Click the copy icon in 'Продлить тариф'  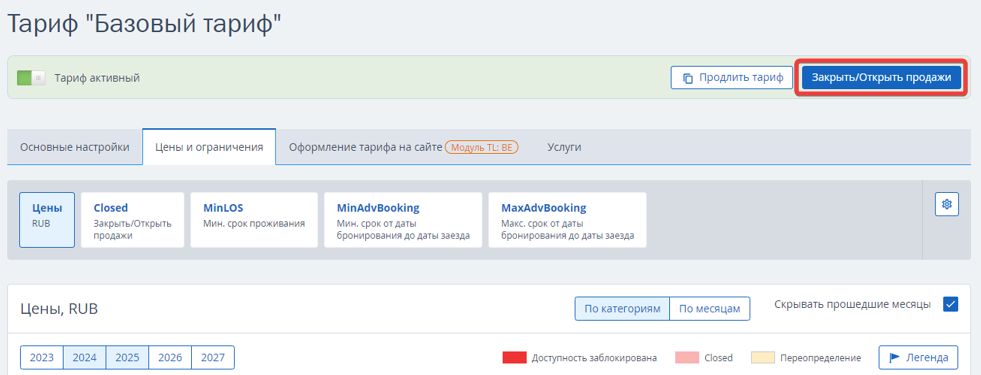point(688,78)
